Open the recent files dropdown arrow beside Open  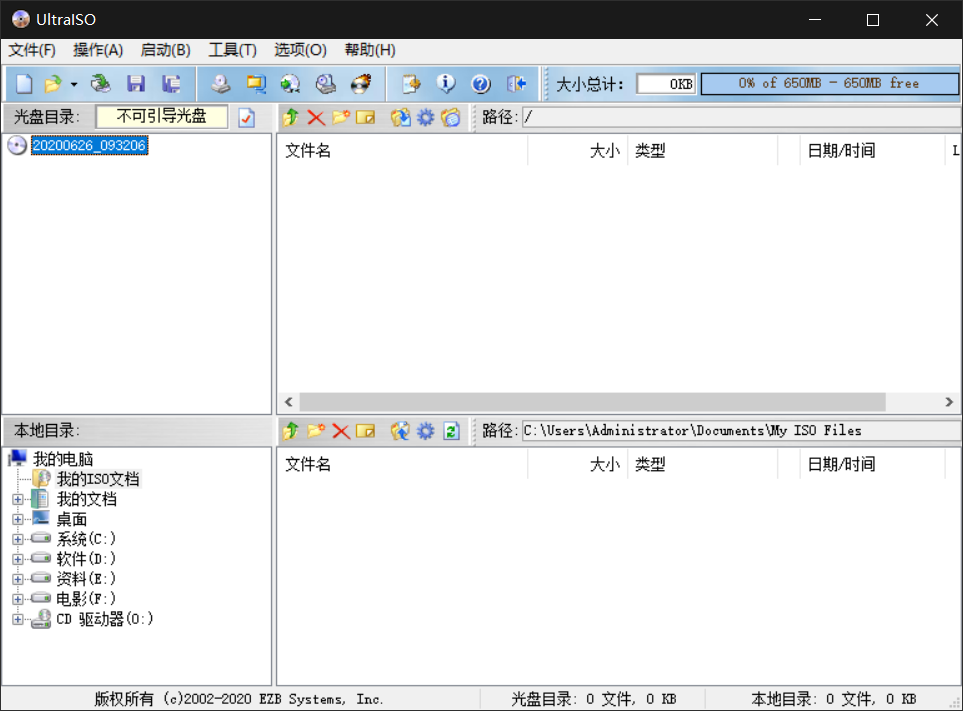pyautogui.click(x=74, y=84)
